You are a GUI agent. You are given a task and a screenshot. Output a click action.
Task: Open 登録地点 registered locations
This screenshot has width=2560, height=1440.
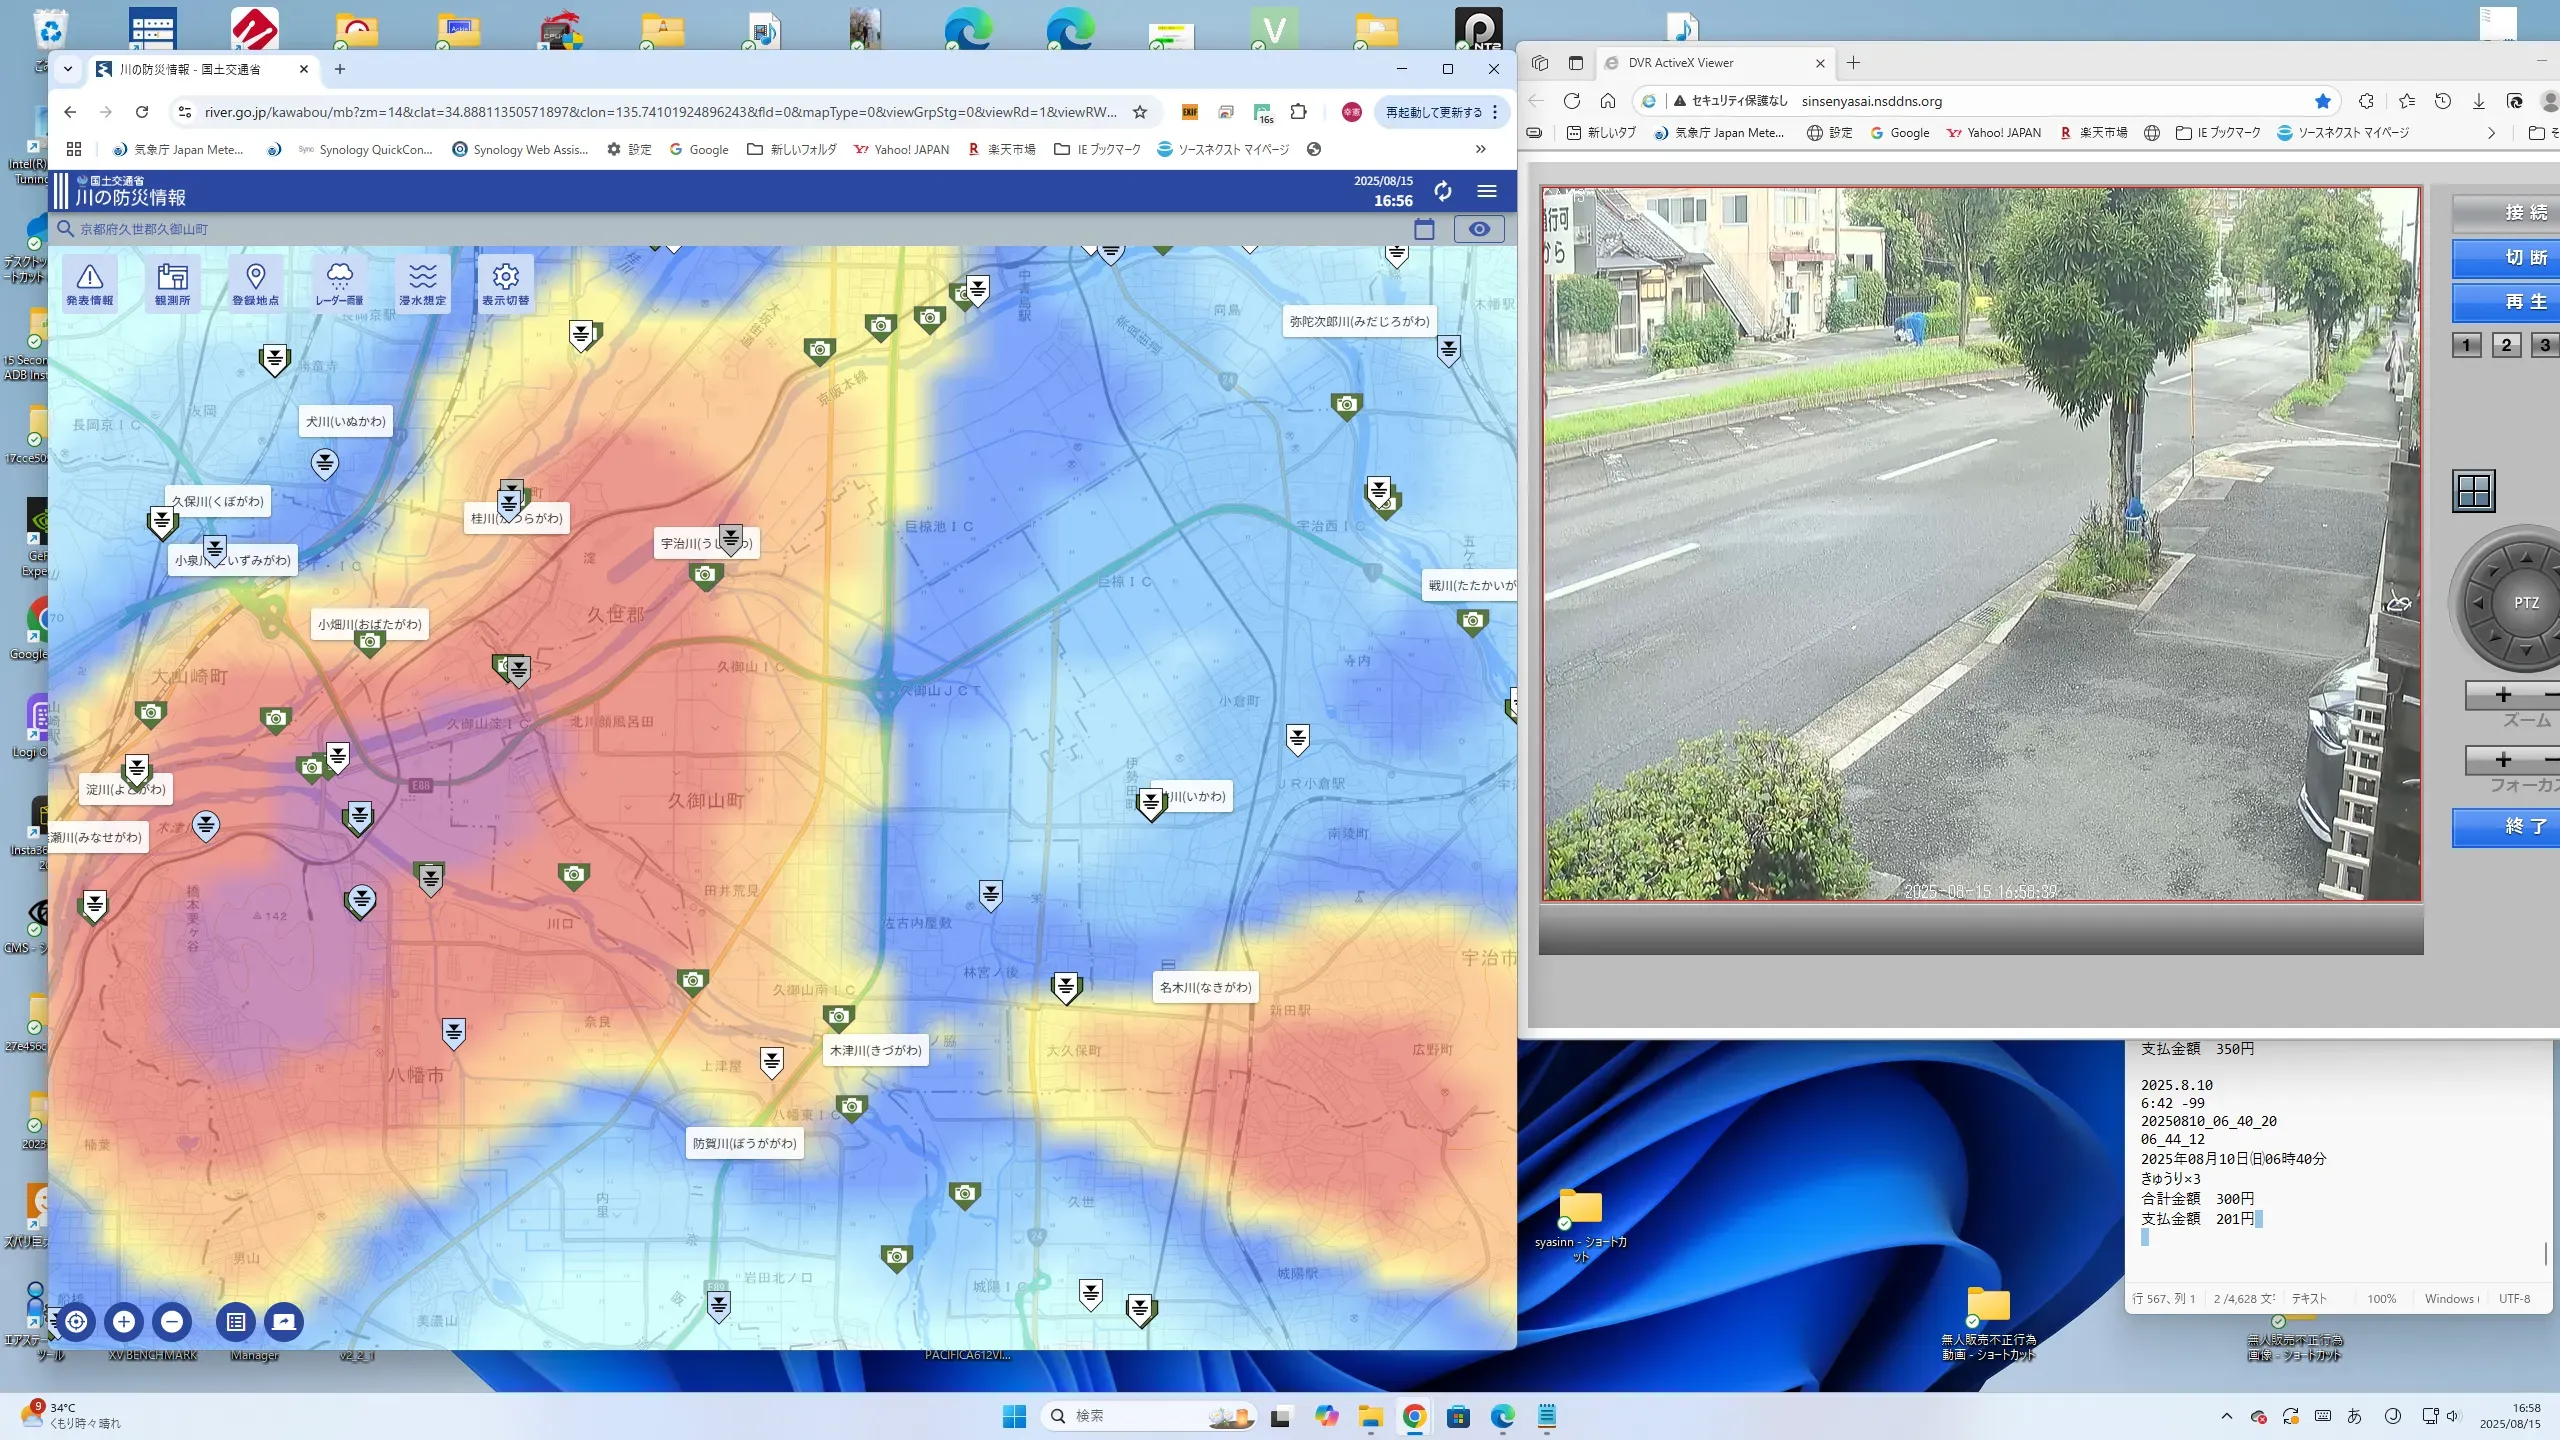coord(255,283)
